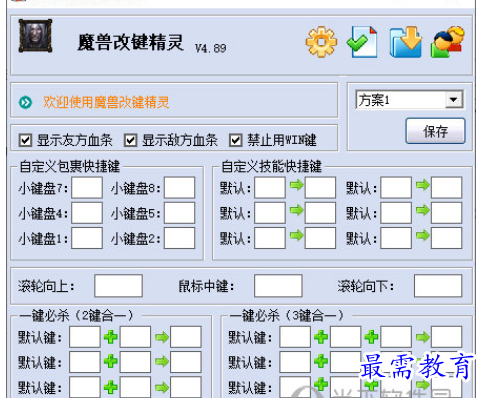Expand the 方案1 dropdown arrow
The image size is (482, 398).
pyautogui.click(x=454, y=99)
